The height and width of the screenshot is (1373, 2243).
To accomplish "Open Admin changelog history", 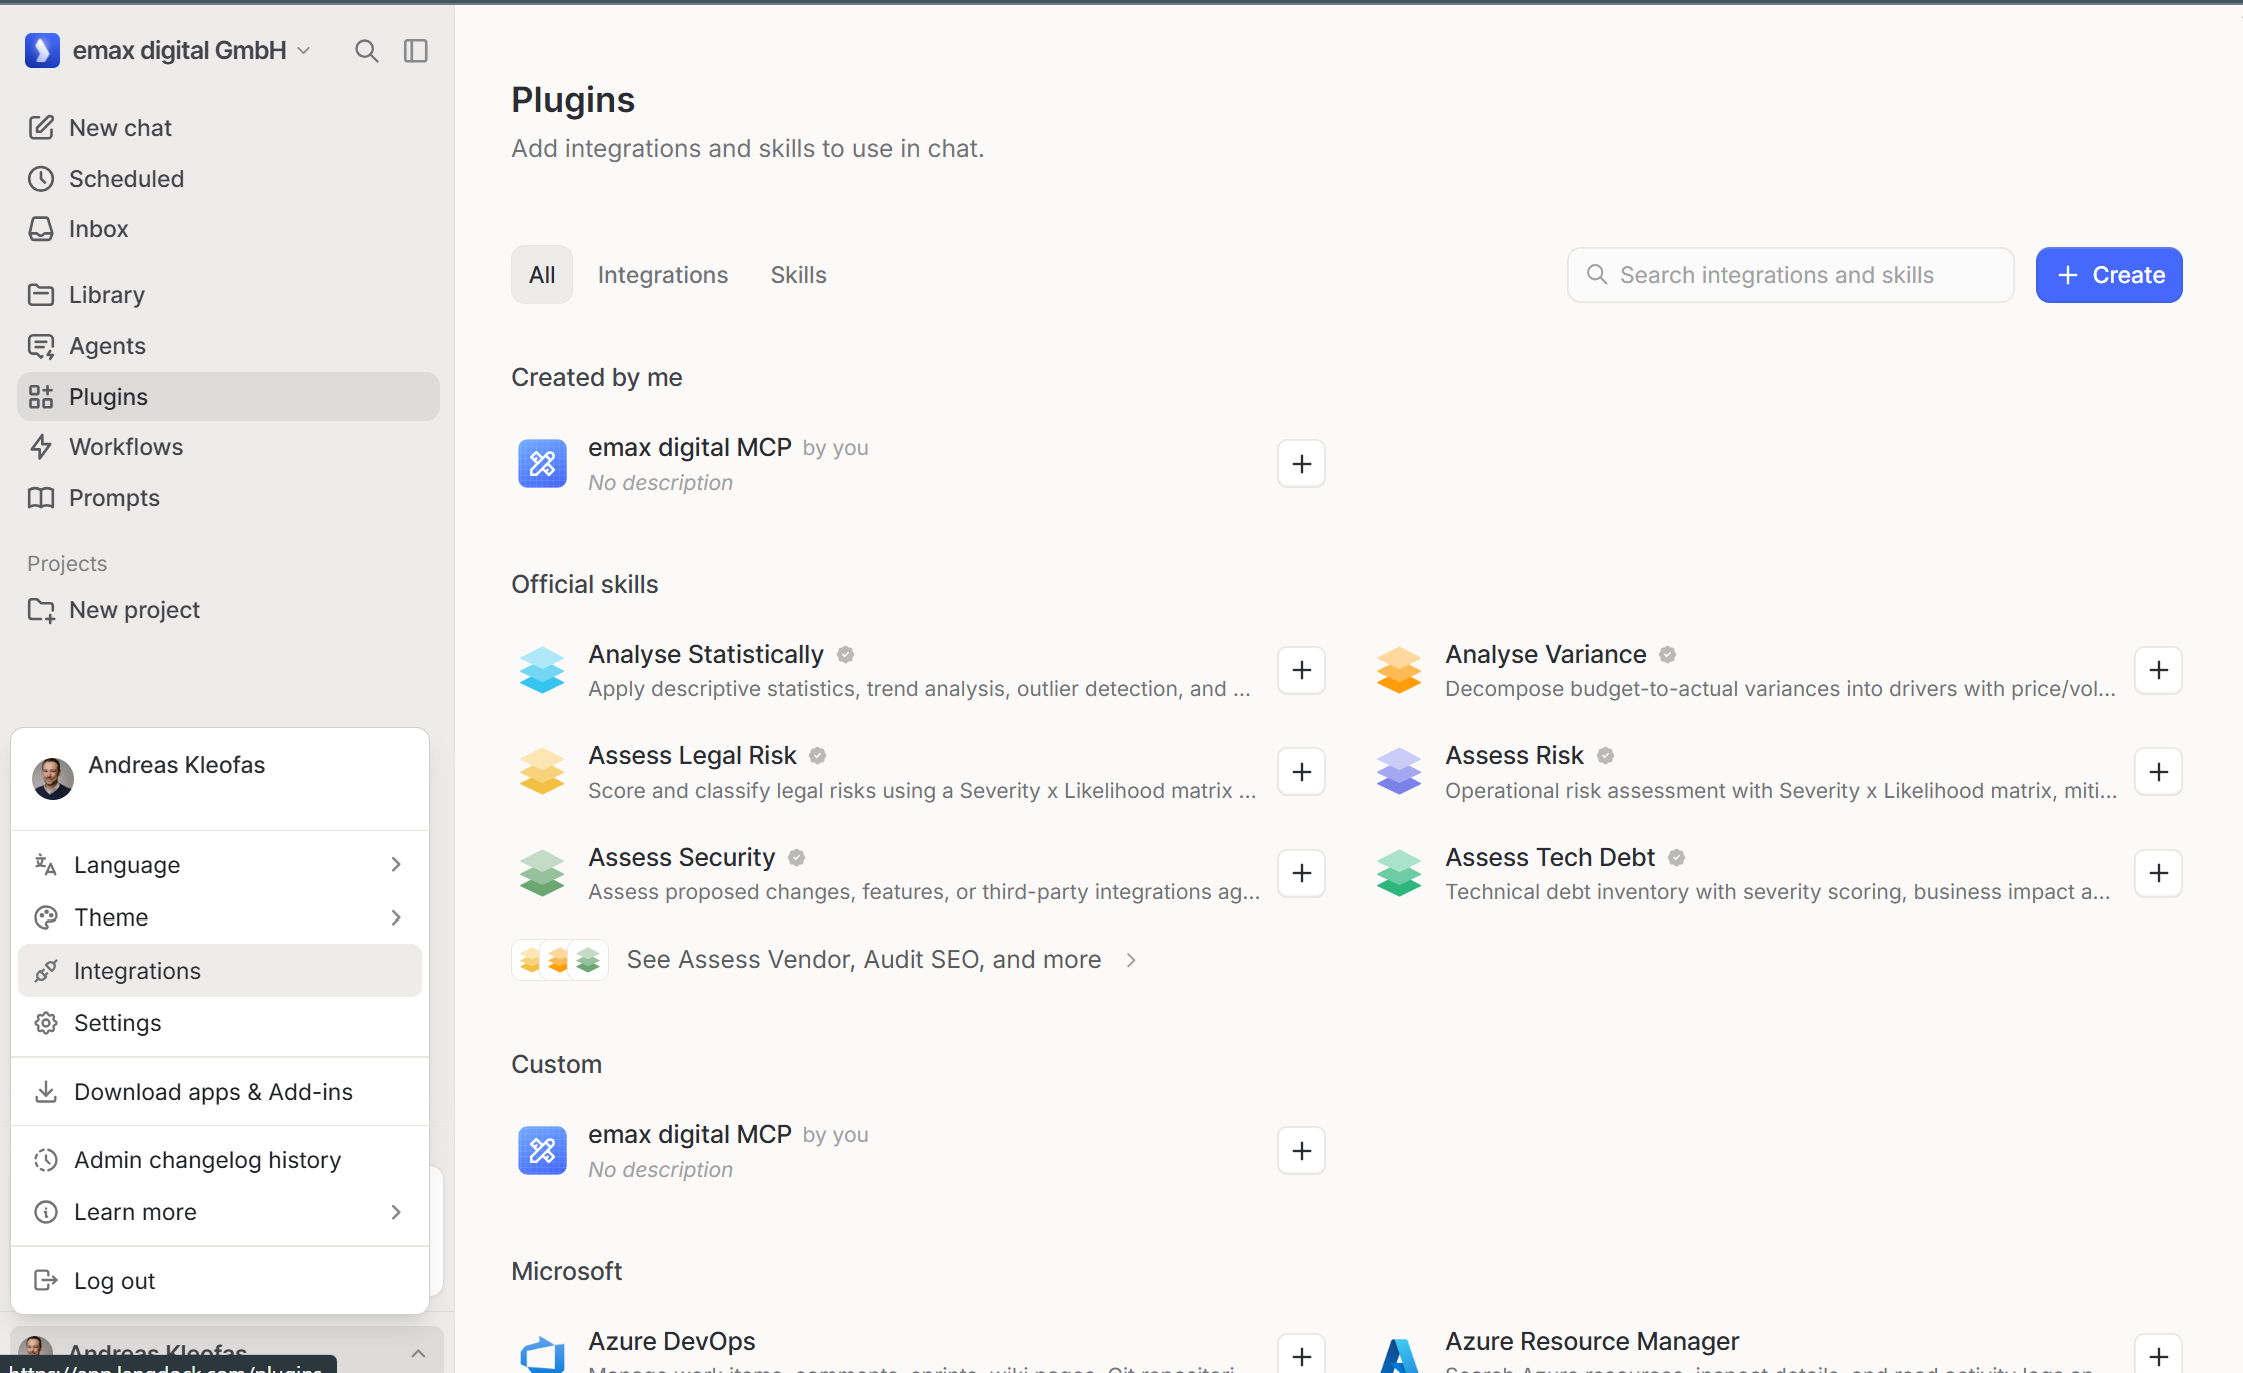I will click(220, 1160).
